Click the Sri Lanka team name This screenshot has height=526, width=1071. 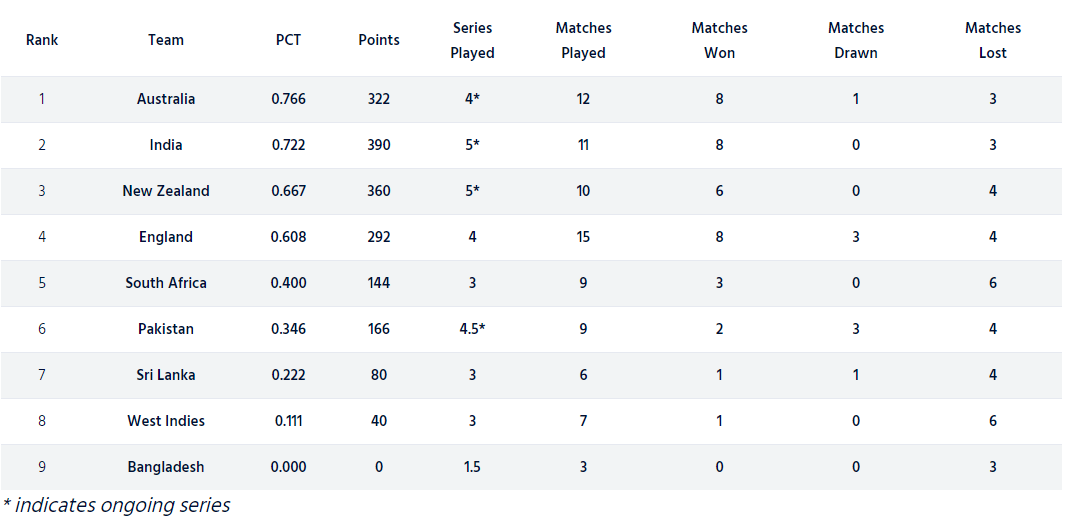[166, 375]
